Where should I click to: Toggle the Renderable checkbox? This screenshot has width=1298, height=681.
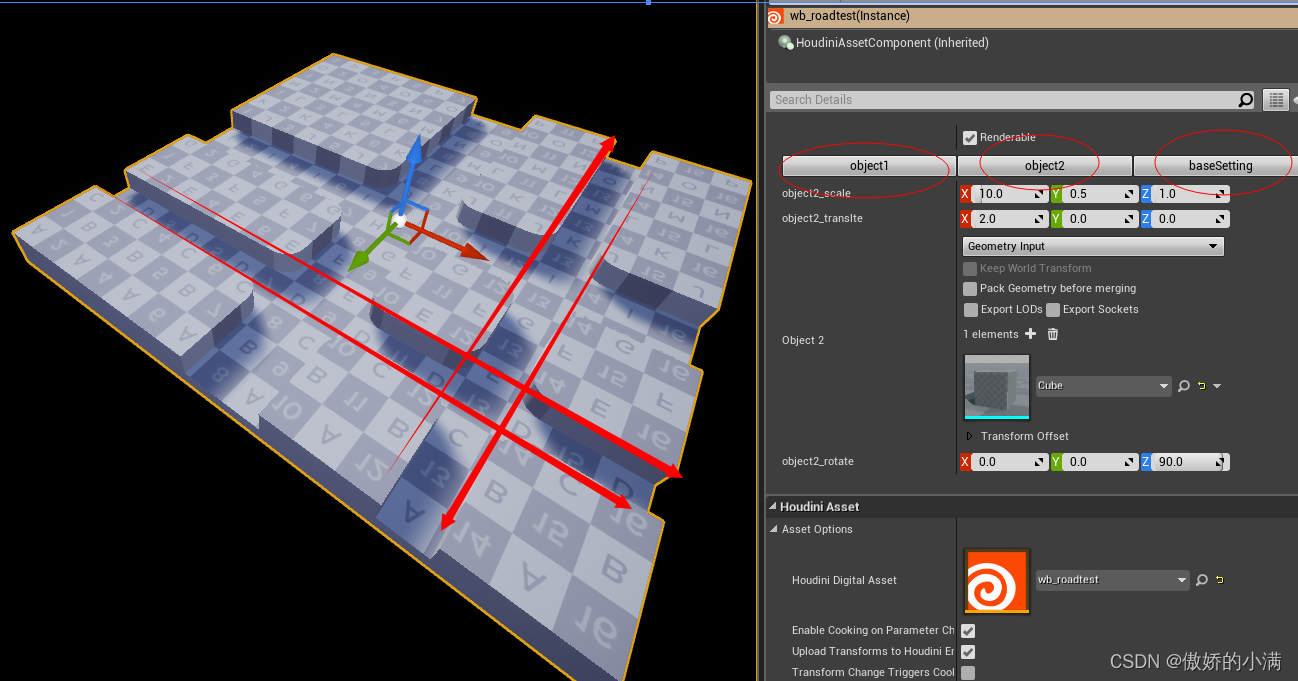(x=968, y=138)
